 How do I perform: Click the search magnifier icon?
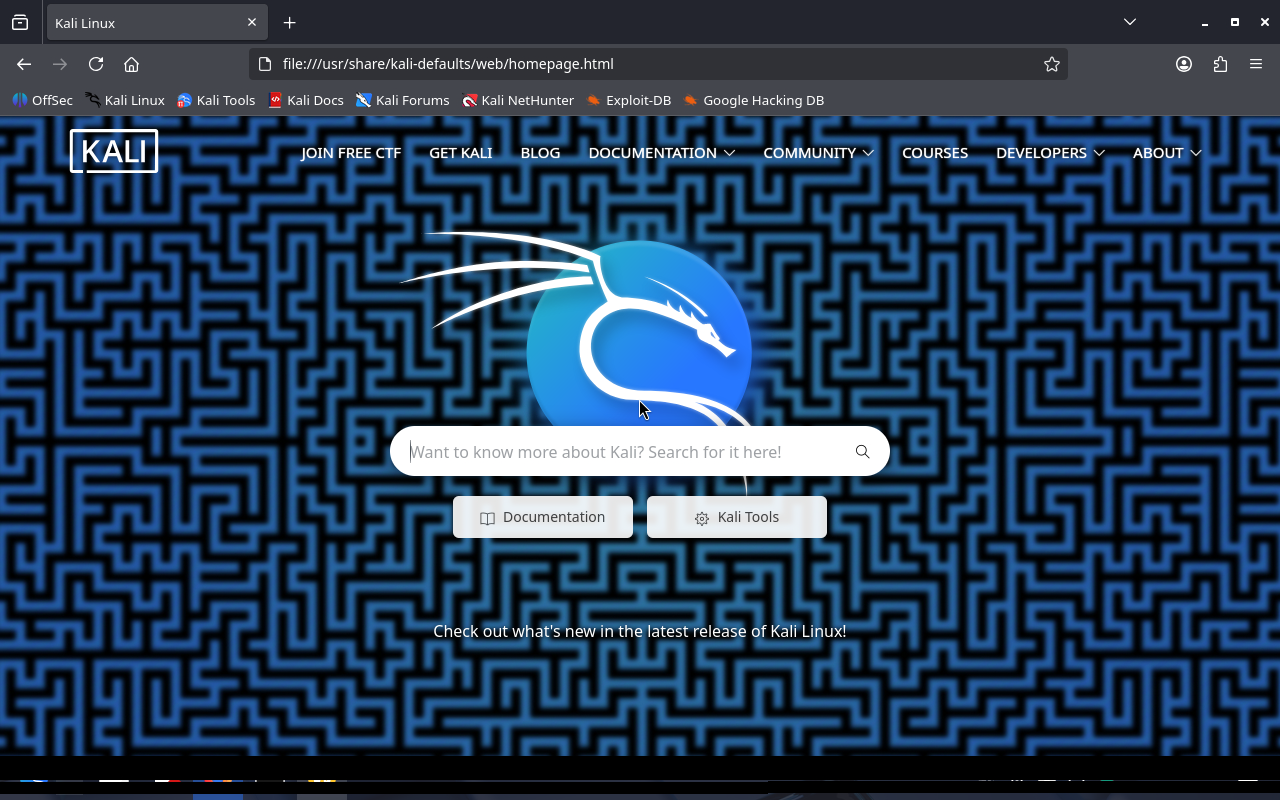coord(862,452)
